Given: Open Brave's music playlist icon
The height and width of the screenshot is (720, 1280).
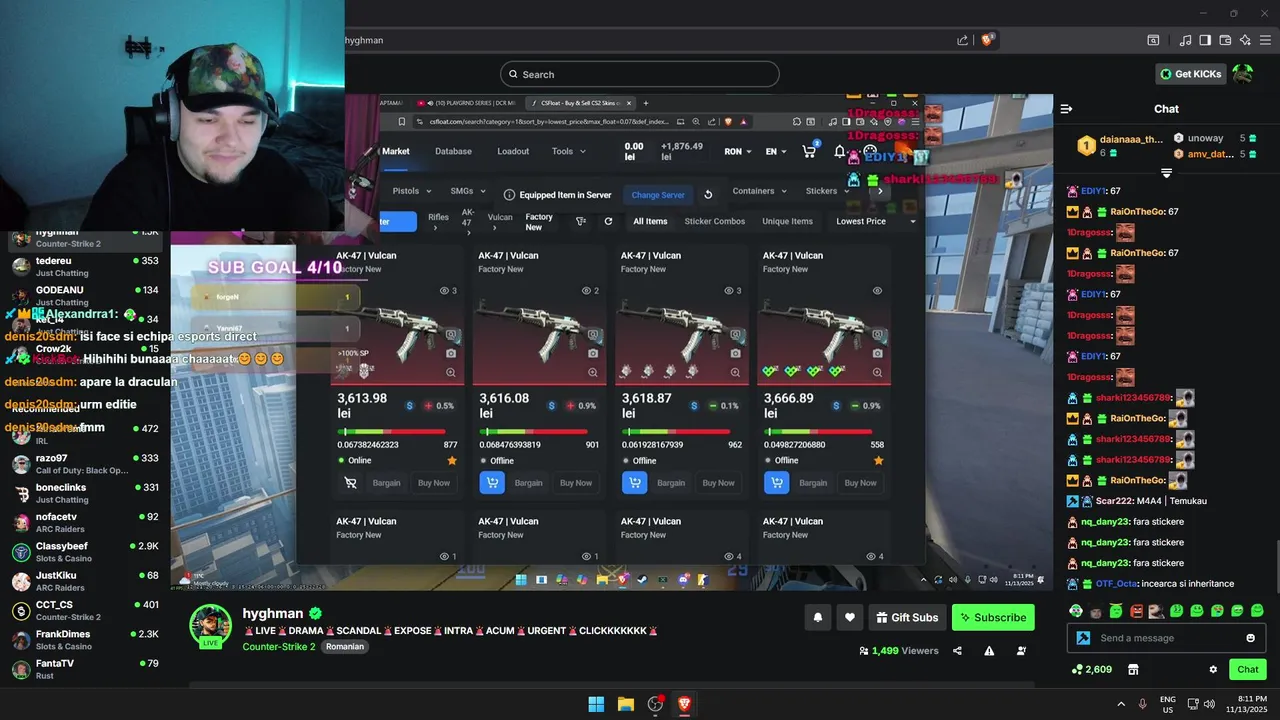Looking at the screenshot, I should [x=1186, y=40].
